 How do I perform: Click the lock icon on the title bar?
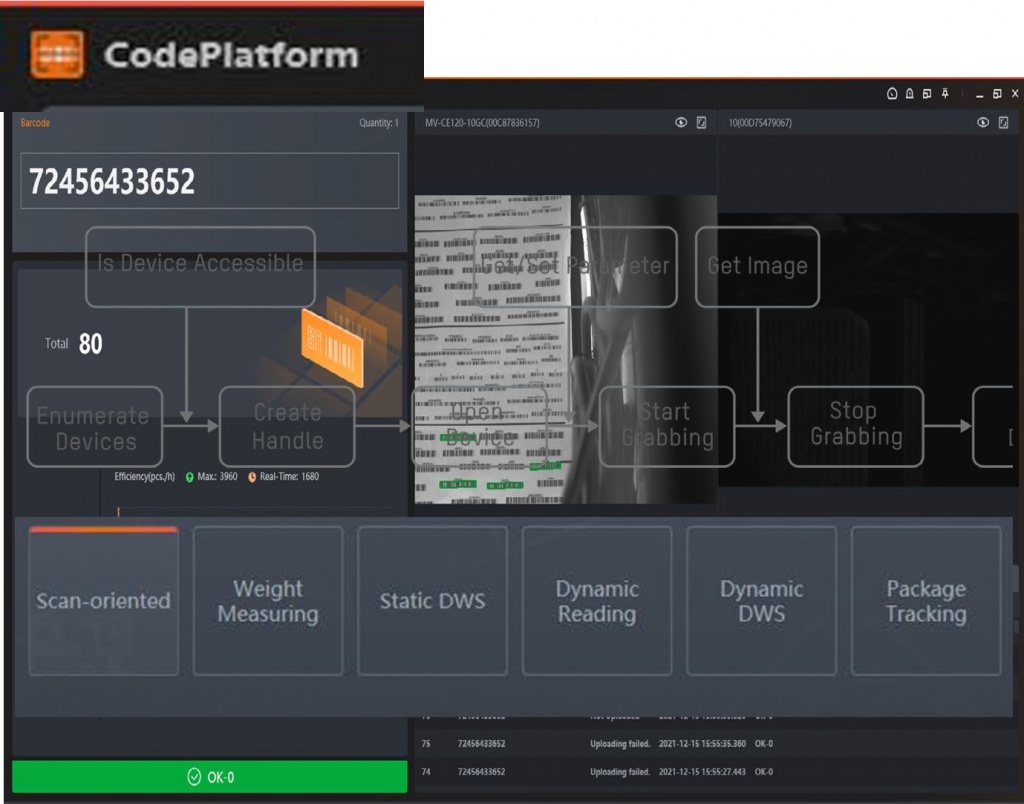(x=909, y=93)
